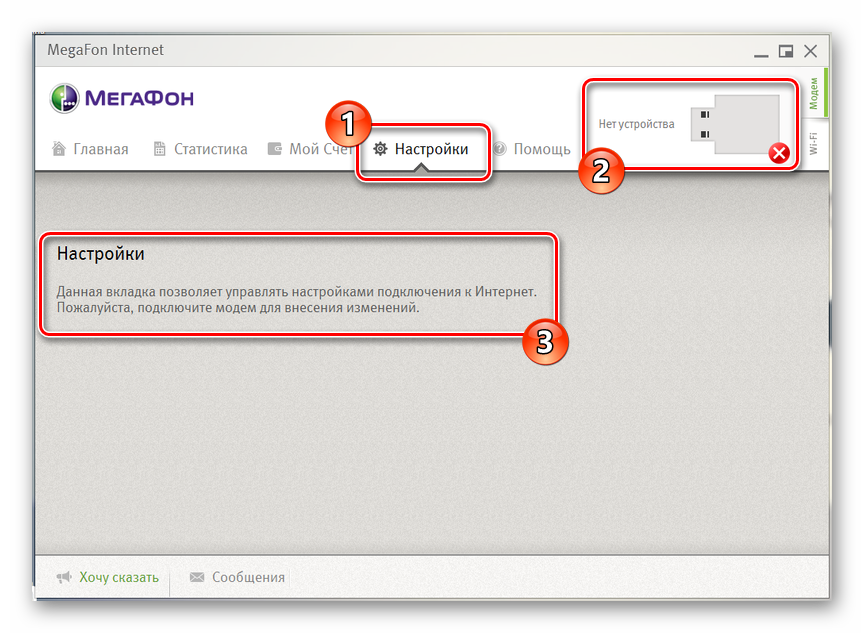Click the text 'Данная вкладка позволяет управлять'
This screenshot has width=864, height=633.
[172, 291]
